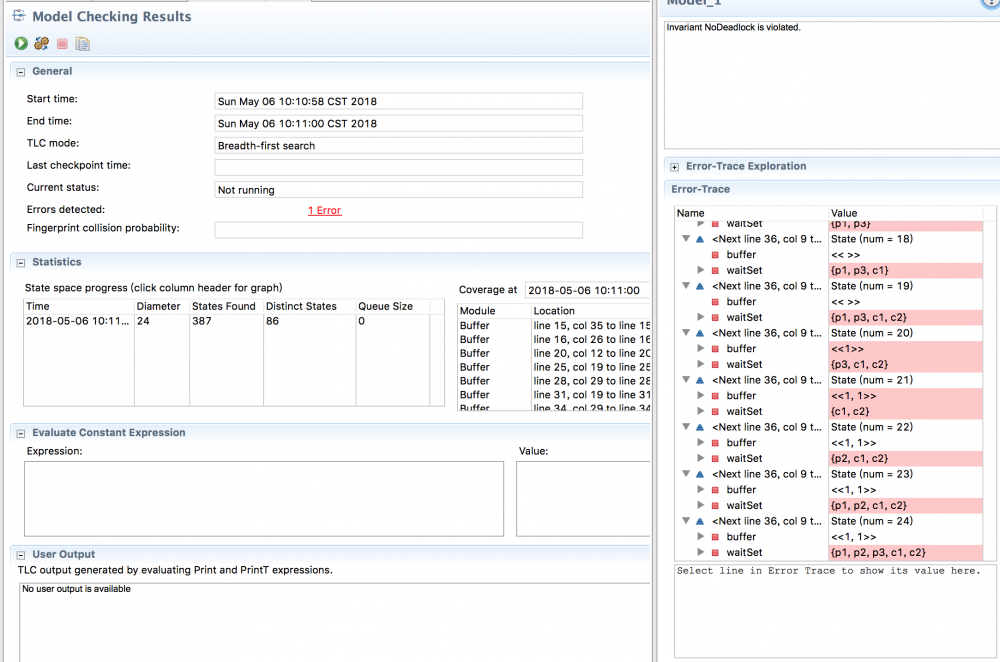
Task: Click the Name header in Error-Trace
Action: [751, 213]
